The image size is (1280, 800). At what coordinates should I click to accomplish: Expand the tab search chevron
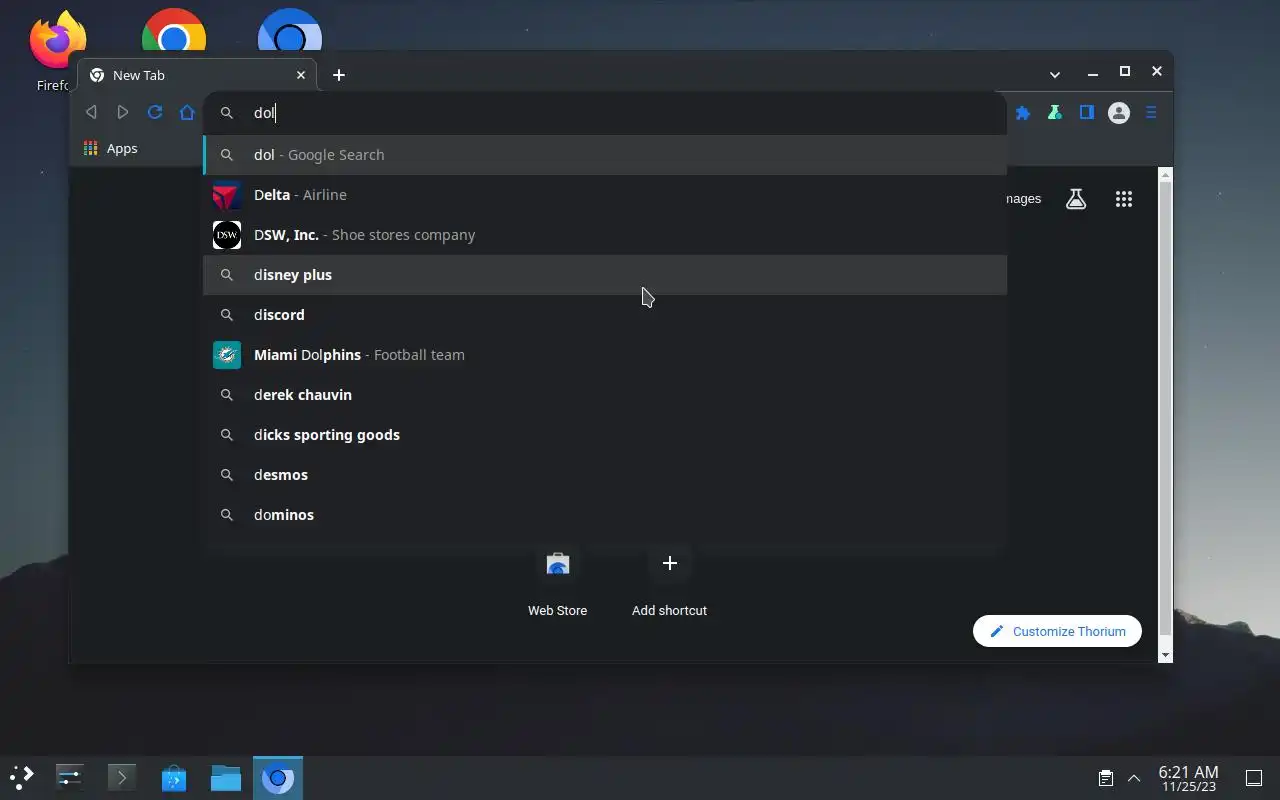point(1055,74)
